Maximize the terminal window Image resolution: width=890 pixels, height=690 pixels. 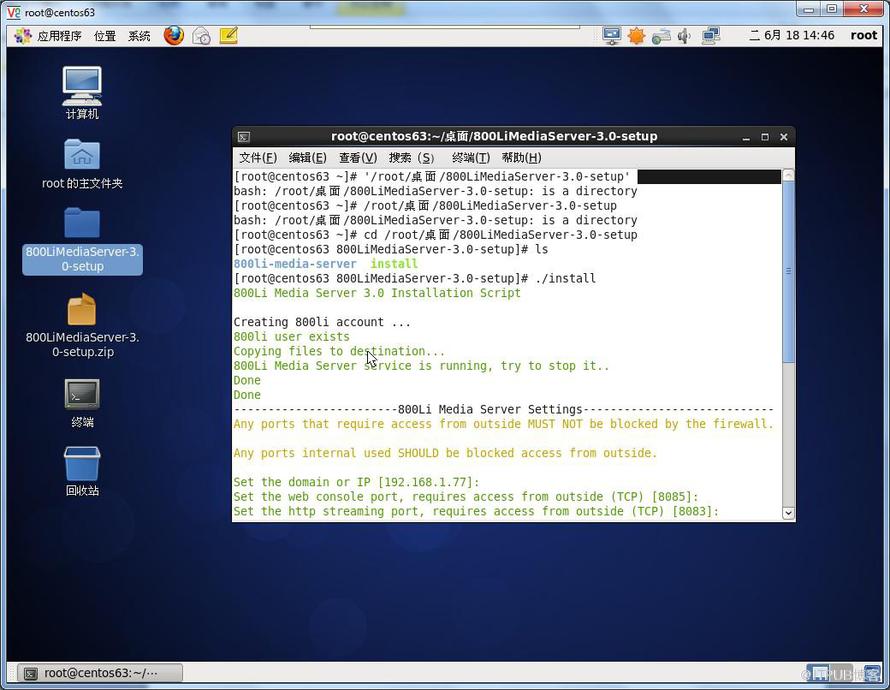coord(765,137)
